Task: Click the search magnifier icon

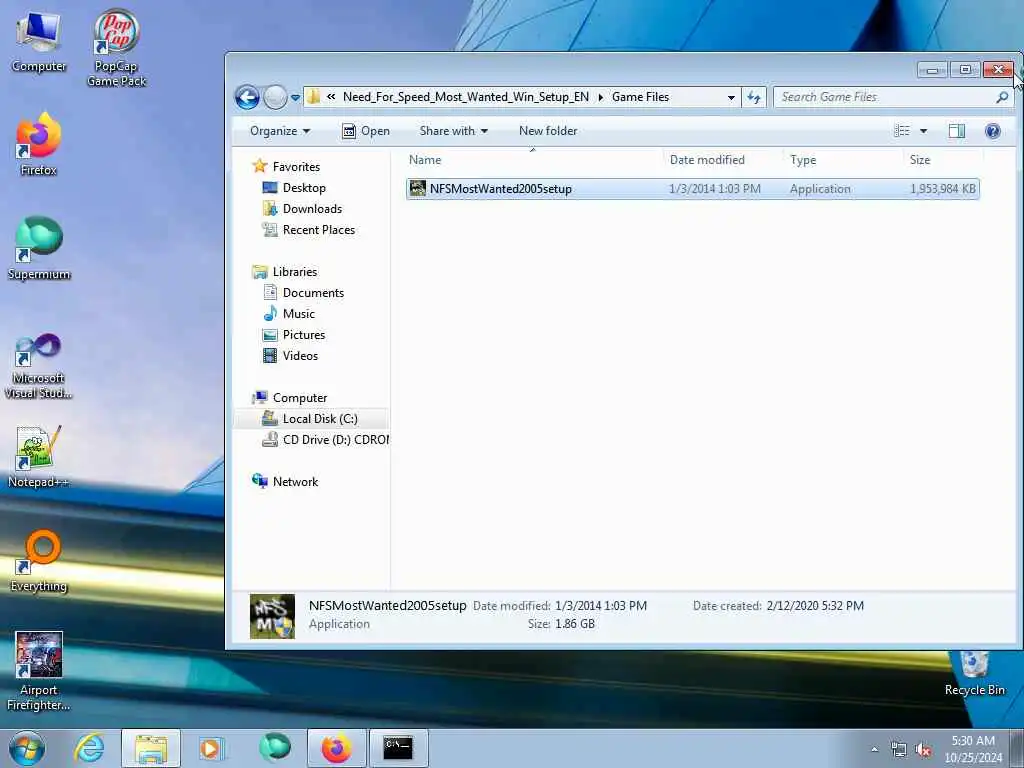Action: (1002, 97)
